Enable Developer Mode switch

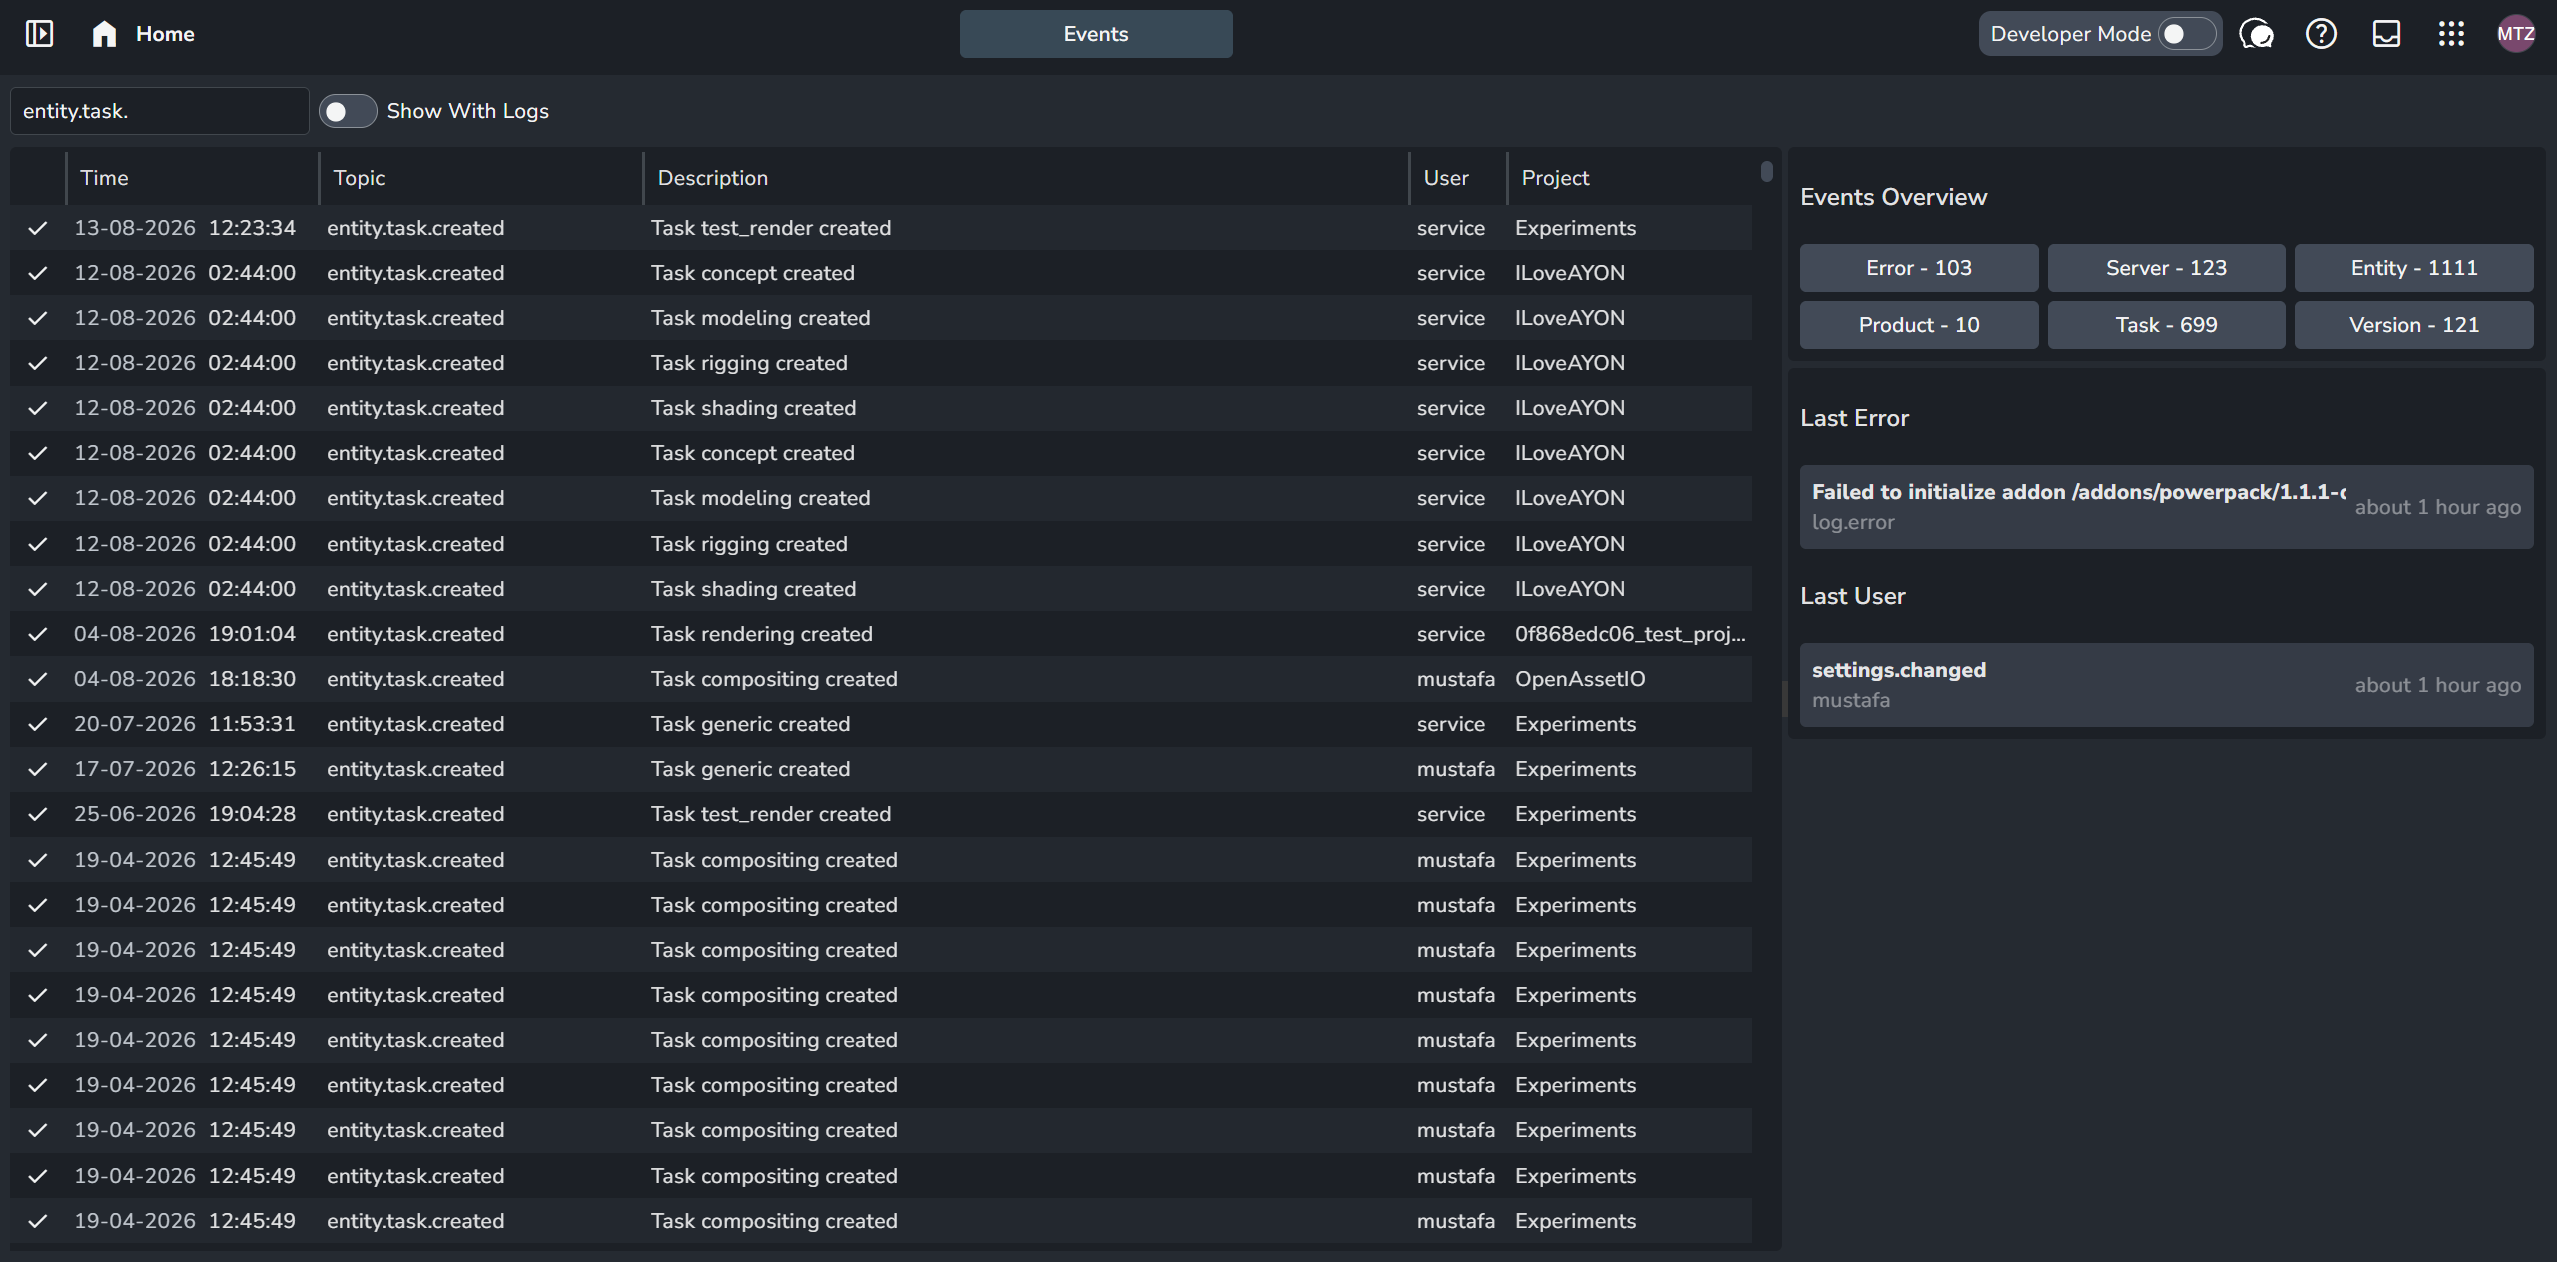click(2186, 34)
